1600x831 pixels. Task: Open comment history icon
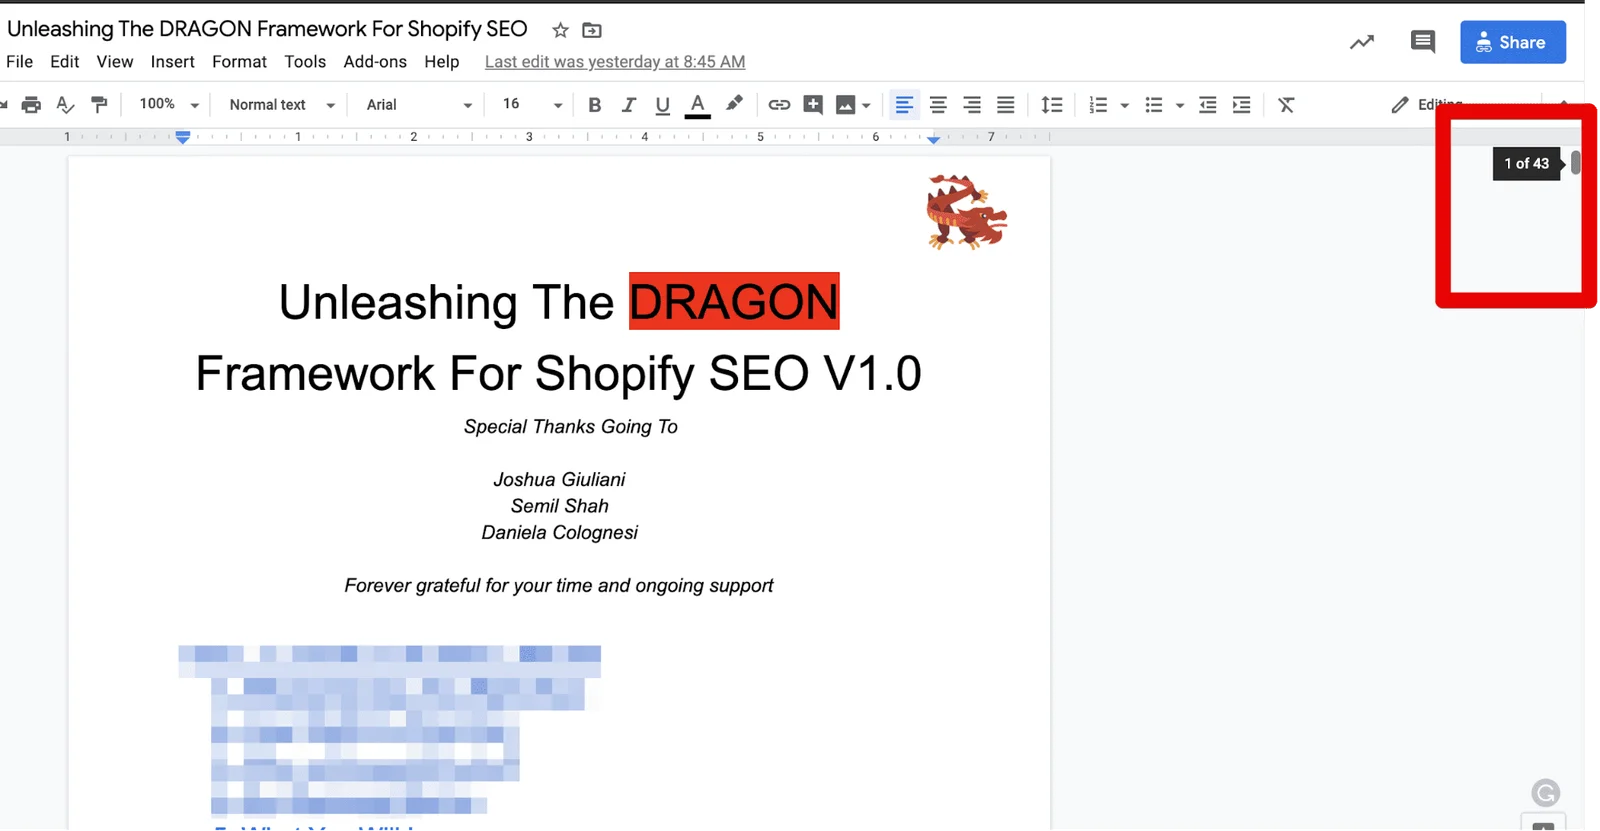(1423, 42)
